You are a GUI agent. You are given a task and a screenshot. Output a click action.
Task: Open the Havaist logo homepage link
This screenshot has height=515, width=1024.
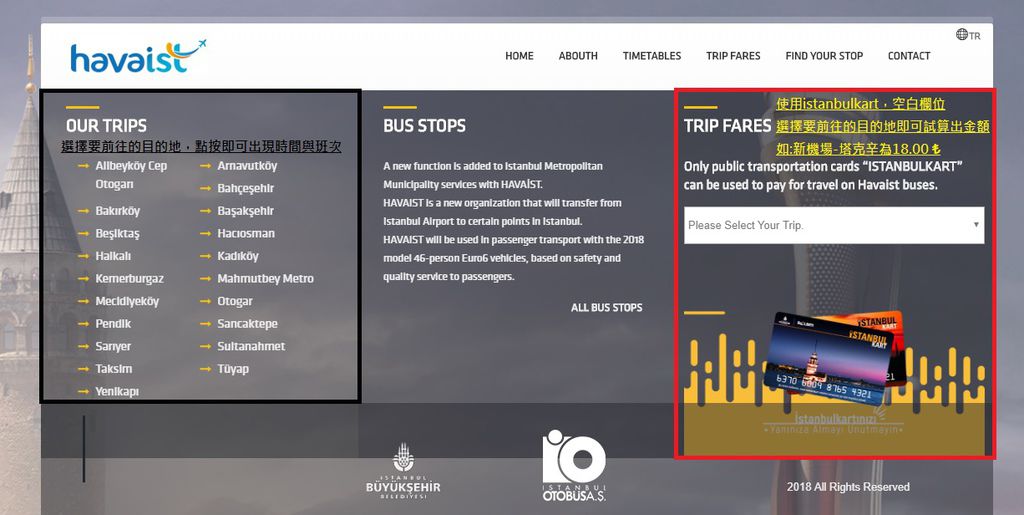pos(138,57)
